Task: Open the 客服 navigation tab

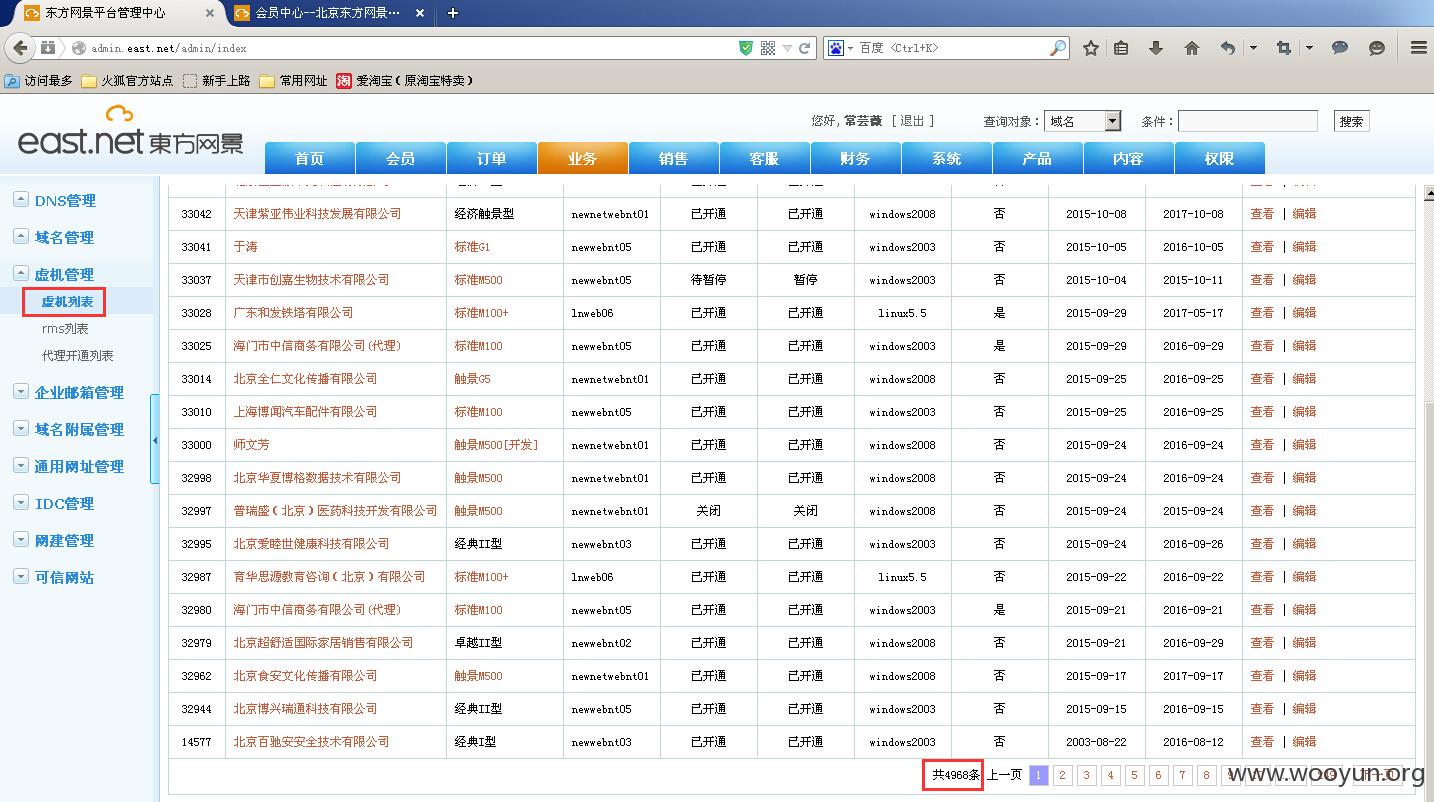Action: [x=765, y=158]
